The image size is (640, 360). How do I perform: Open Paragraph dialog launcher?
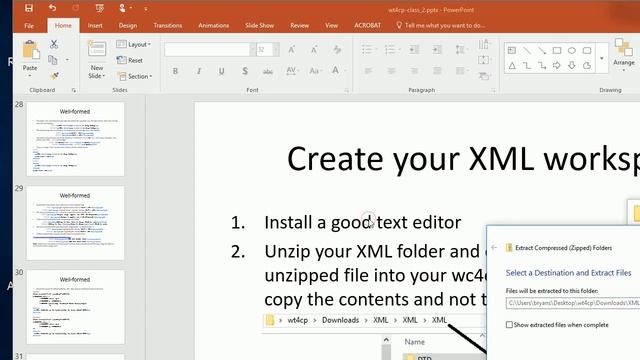(493, 90)
